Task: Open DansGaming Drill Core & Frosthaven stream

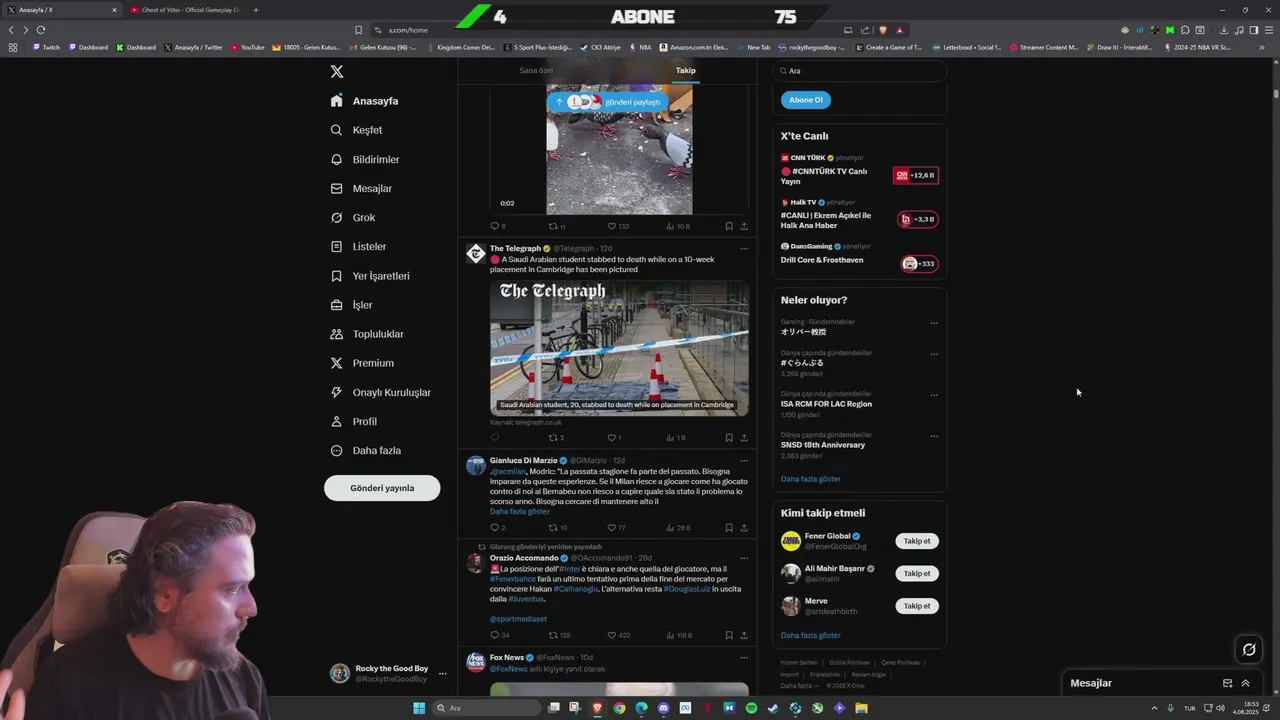Action: coord(859,259)
